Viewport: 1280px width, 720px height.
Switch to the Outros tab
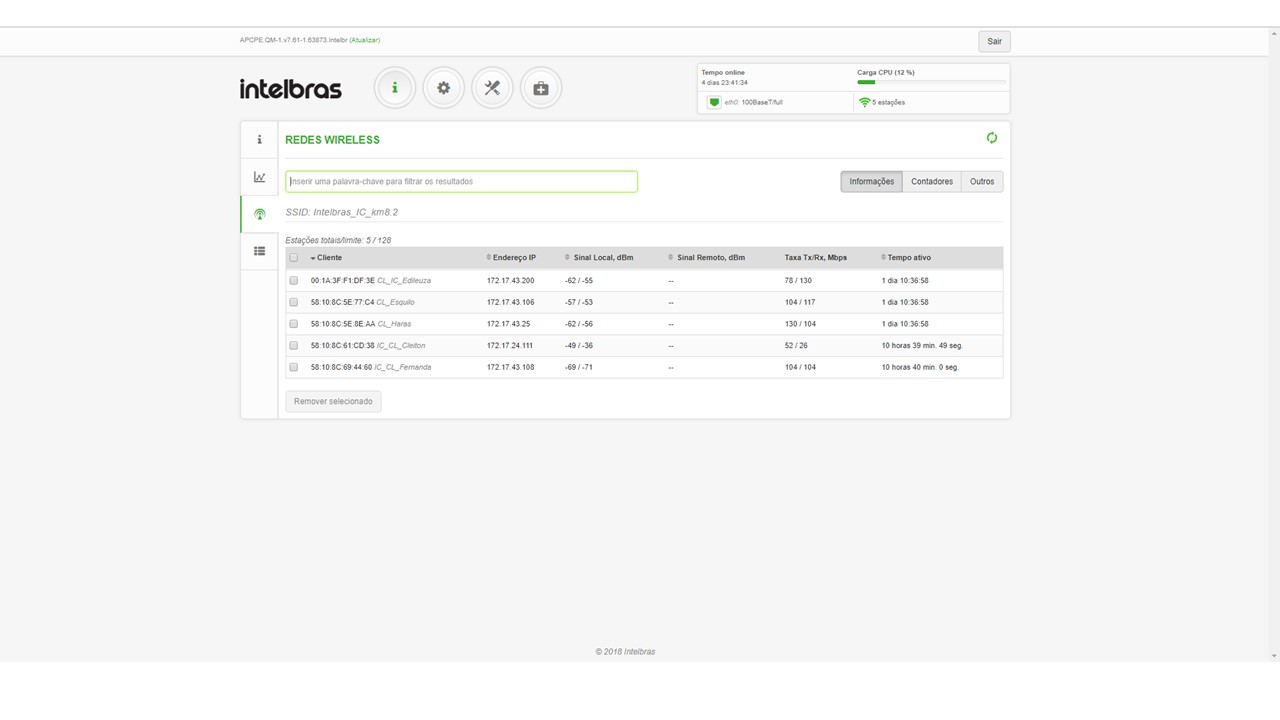tap(982, 182)
